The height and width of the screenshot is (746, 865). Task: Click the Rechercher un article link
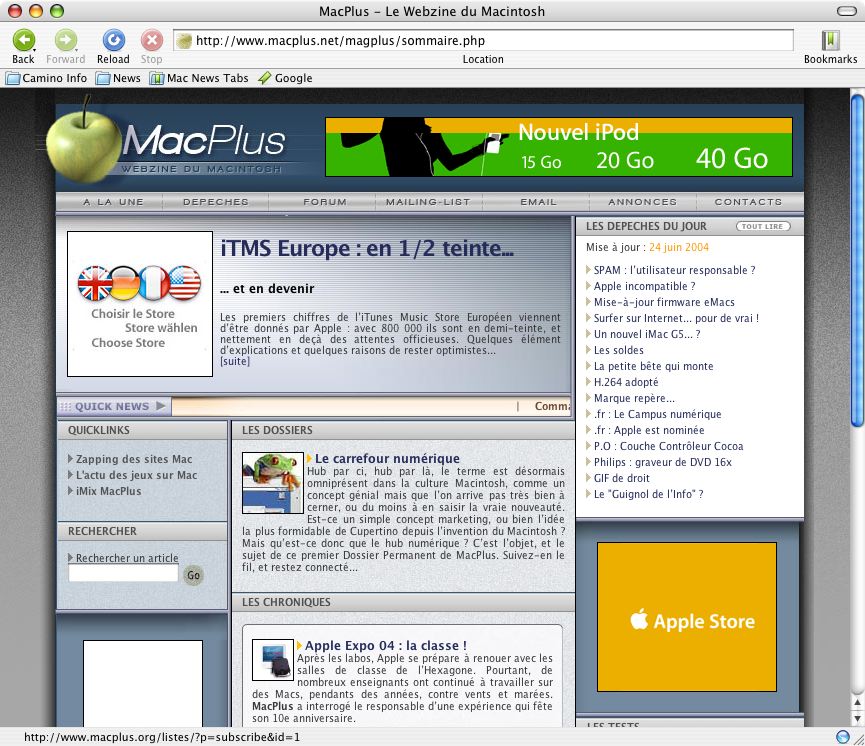coord(127,558)
